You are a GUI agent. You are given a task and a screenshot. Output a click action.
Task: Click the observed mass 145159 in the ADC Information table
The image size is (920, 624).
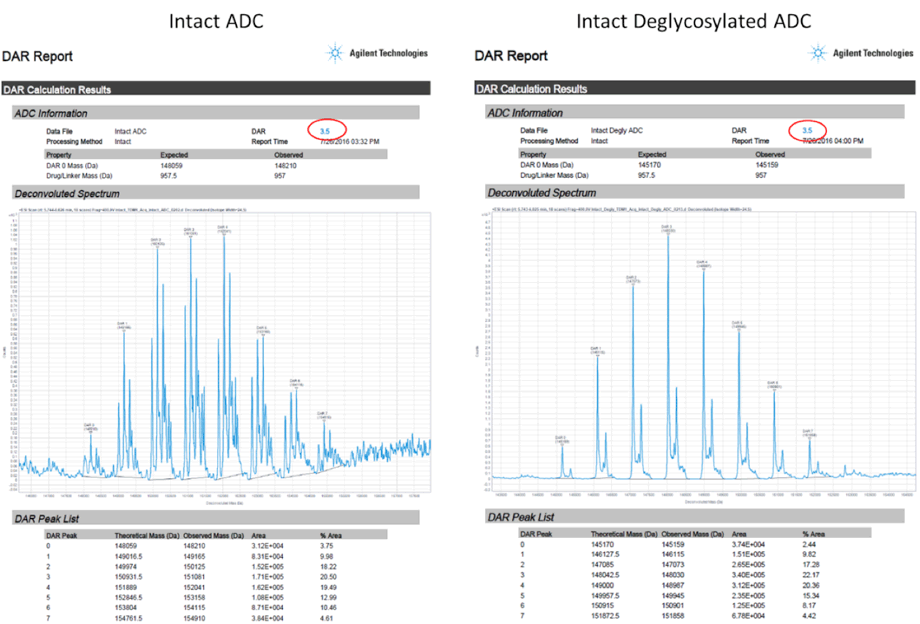[x=768, y=165]
